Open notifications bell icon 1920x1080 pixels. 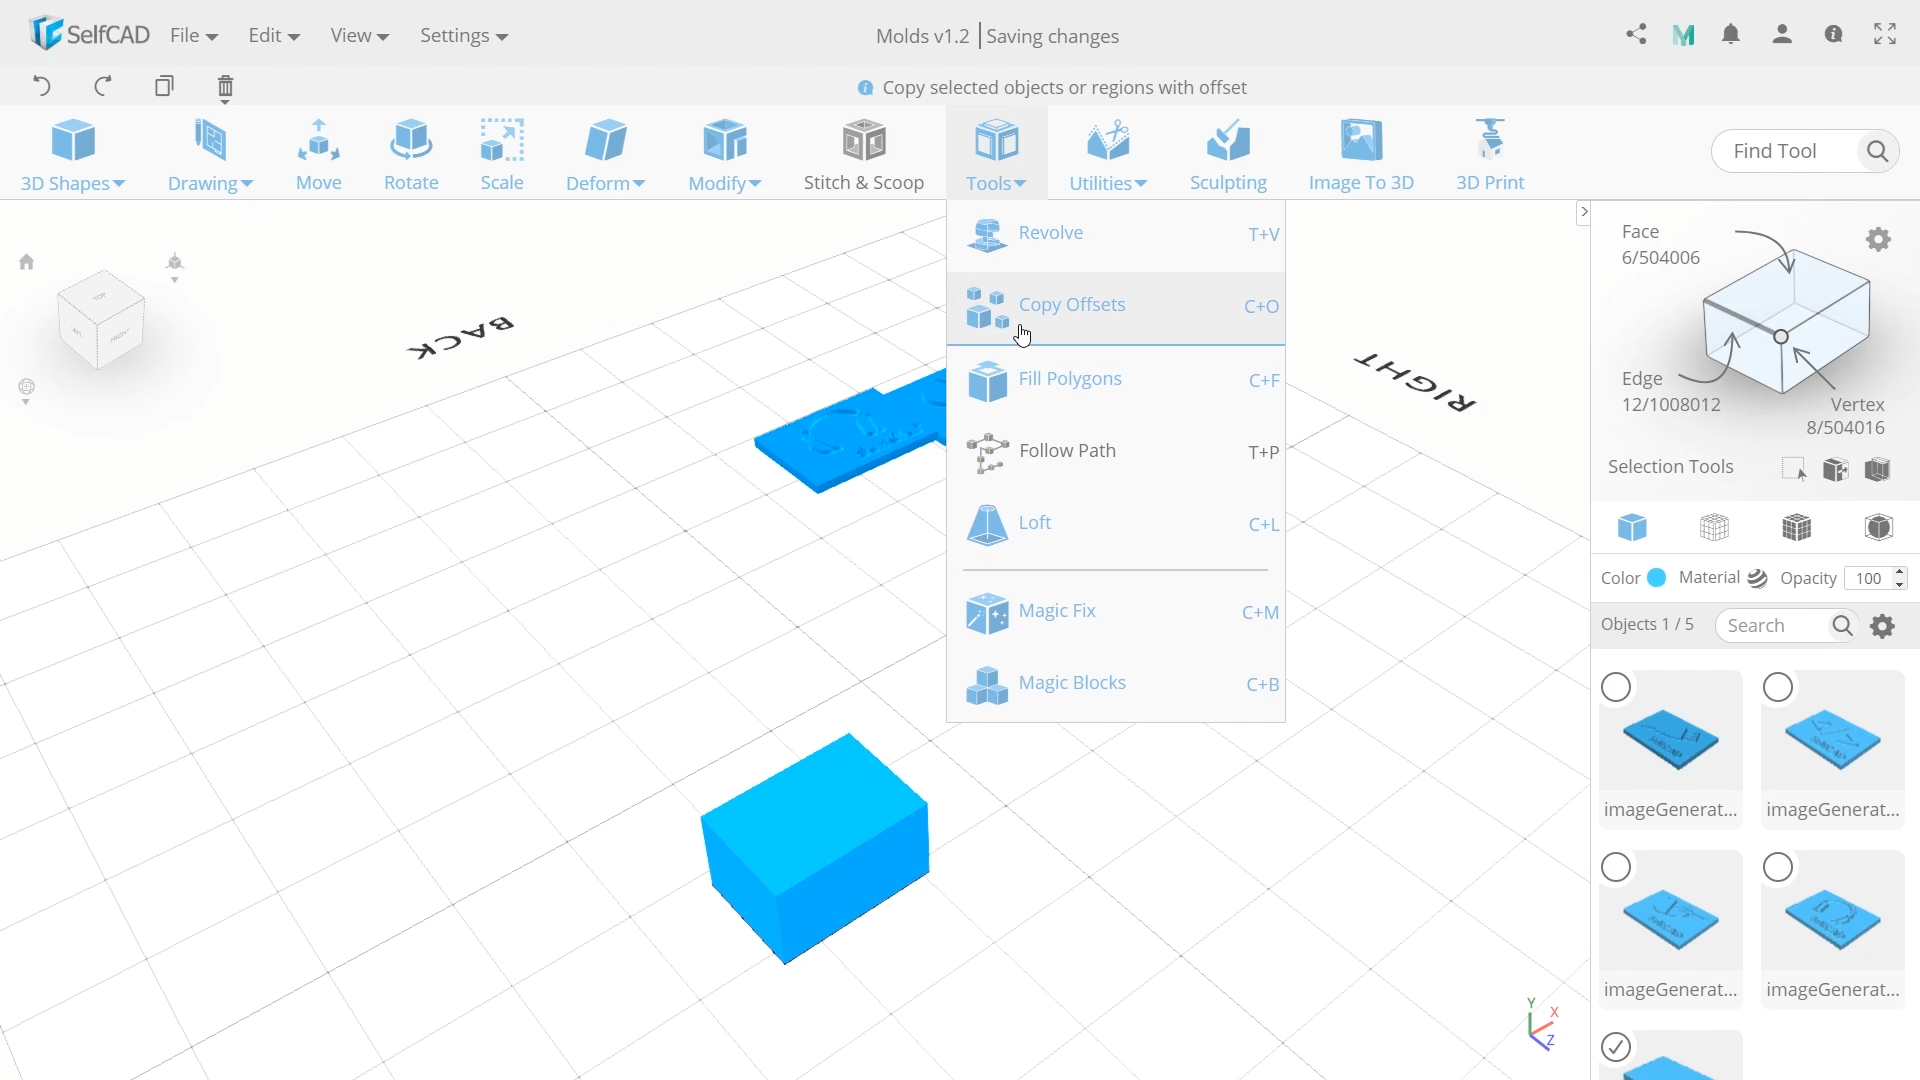pyautogui.click(x=1731, y=35)
